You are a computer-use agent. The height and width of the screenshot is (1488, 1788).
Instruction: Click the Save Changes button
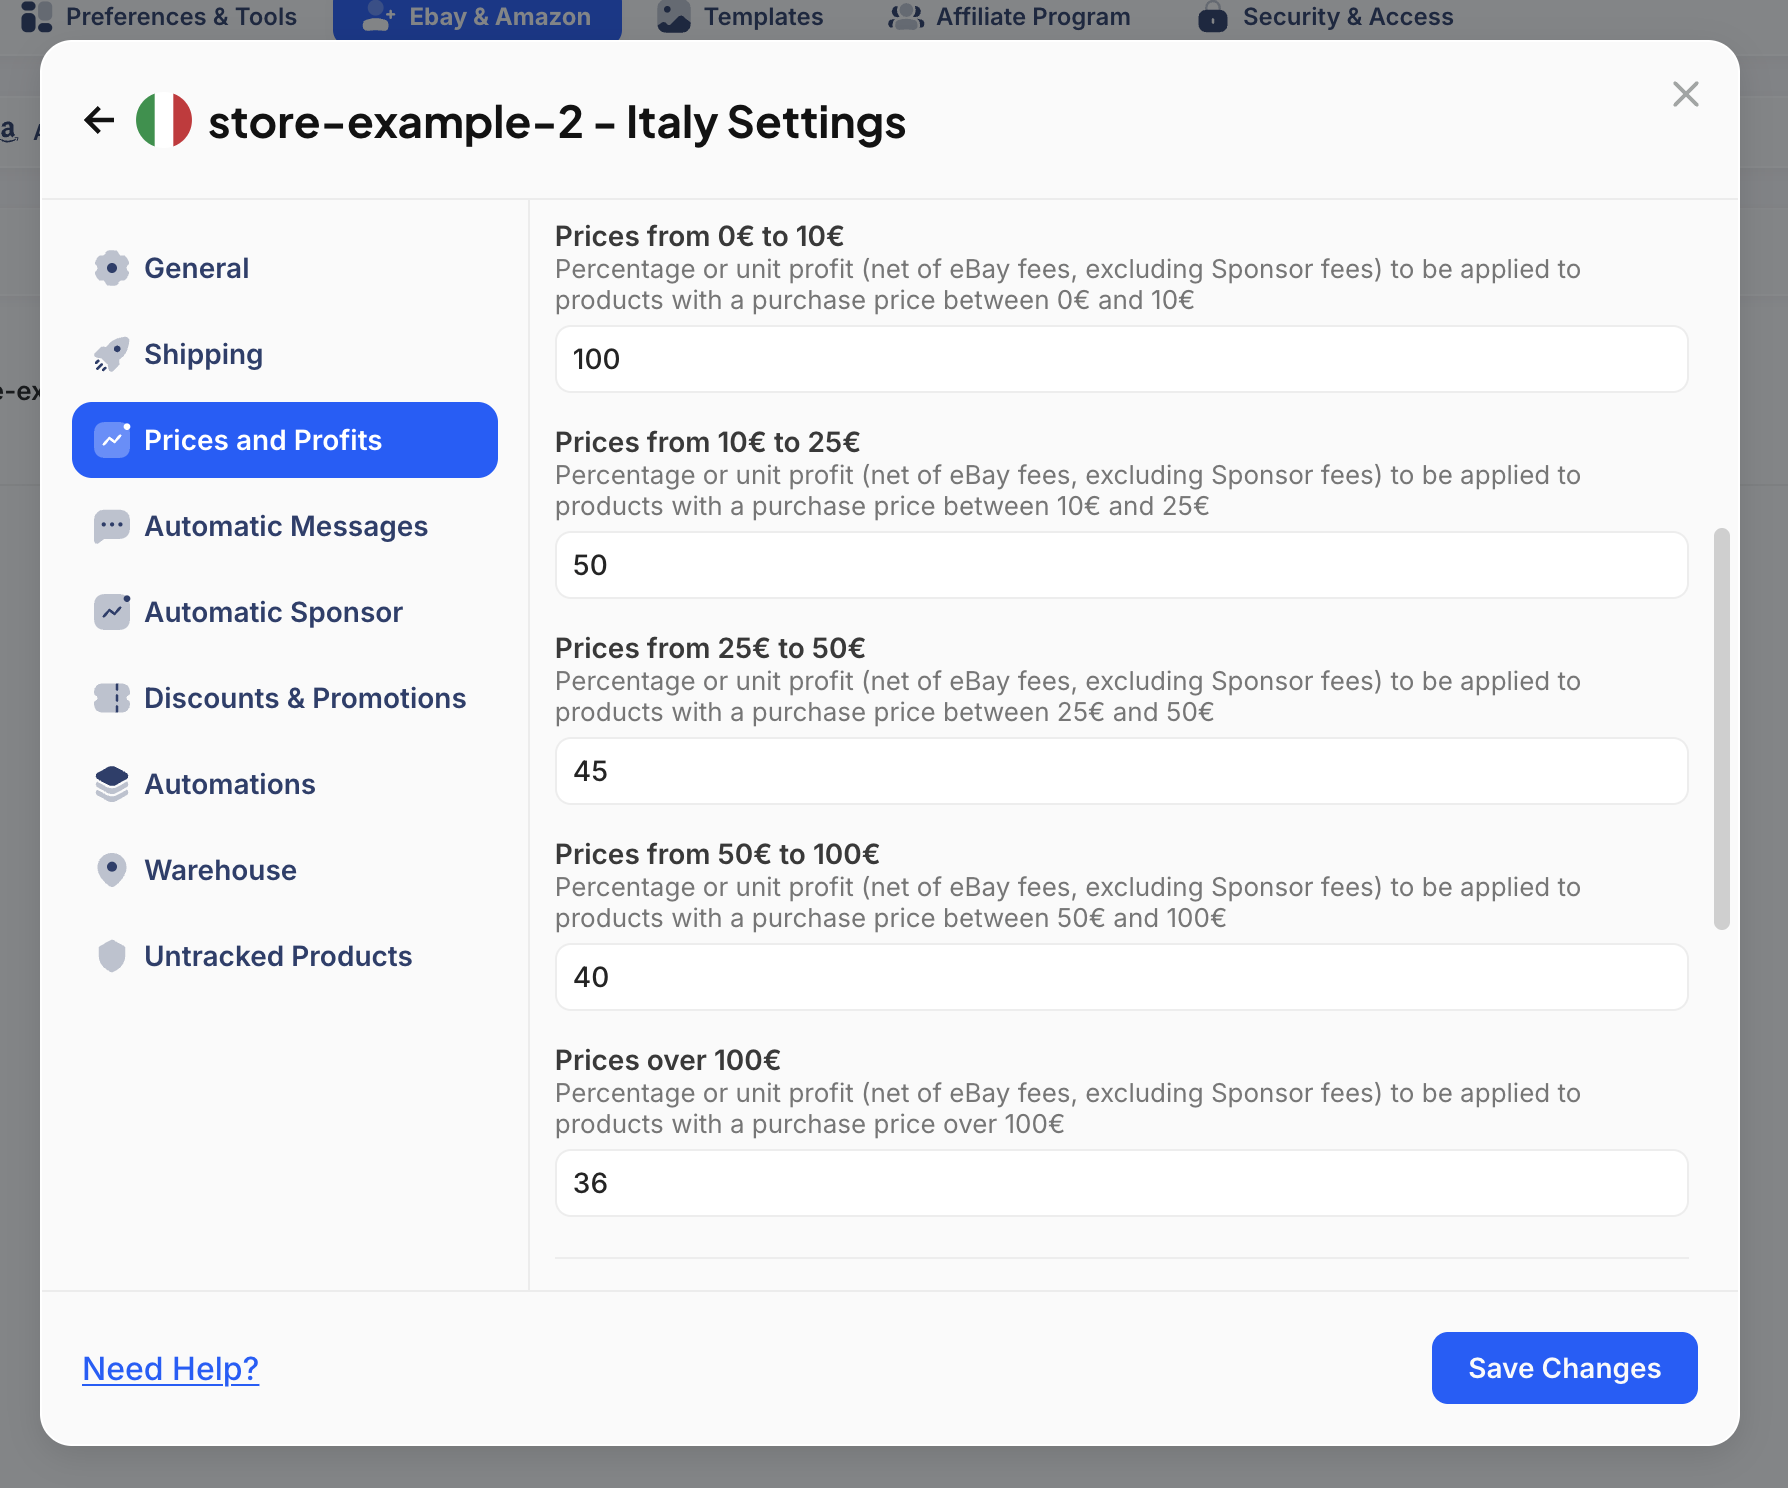(1564, 1368)
